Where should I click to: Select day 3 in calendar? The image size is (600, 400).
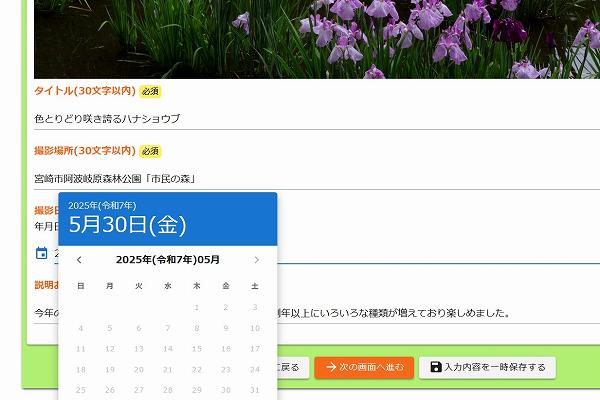pyautogui.click(x=255, y=307)
